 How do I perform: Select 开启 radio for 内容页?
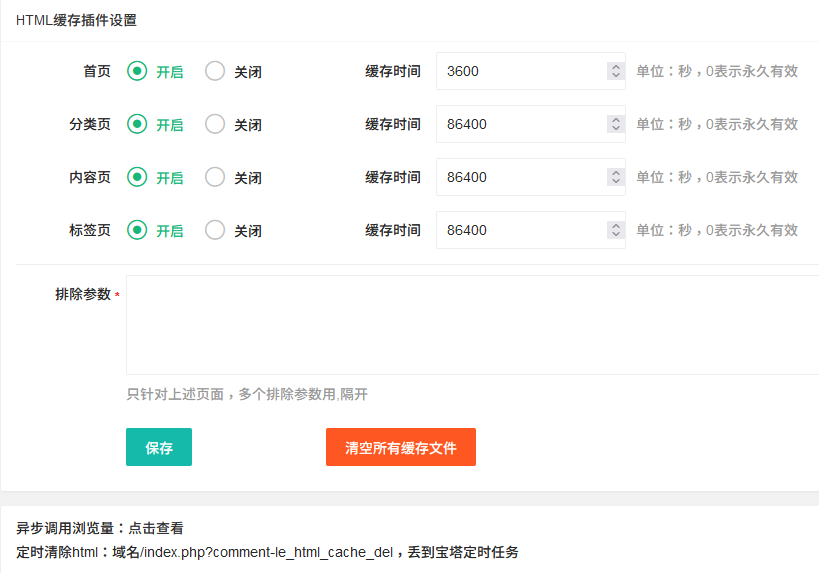(x=137, y=177)
